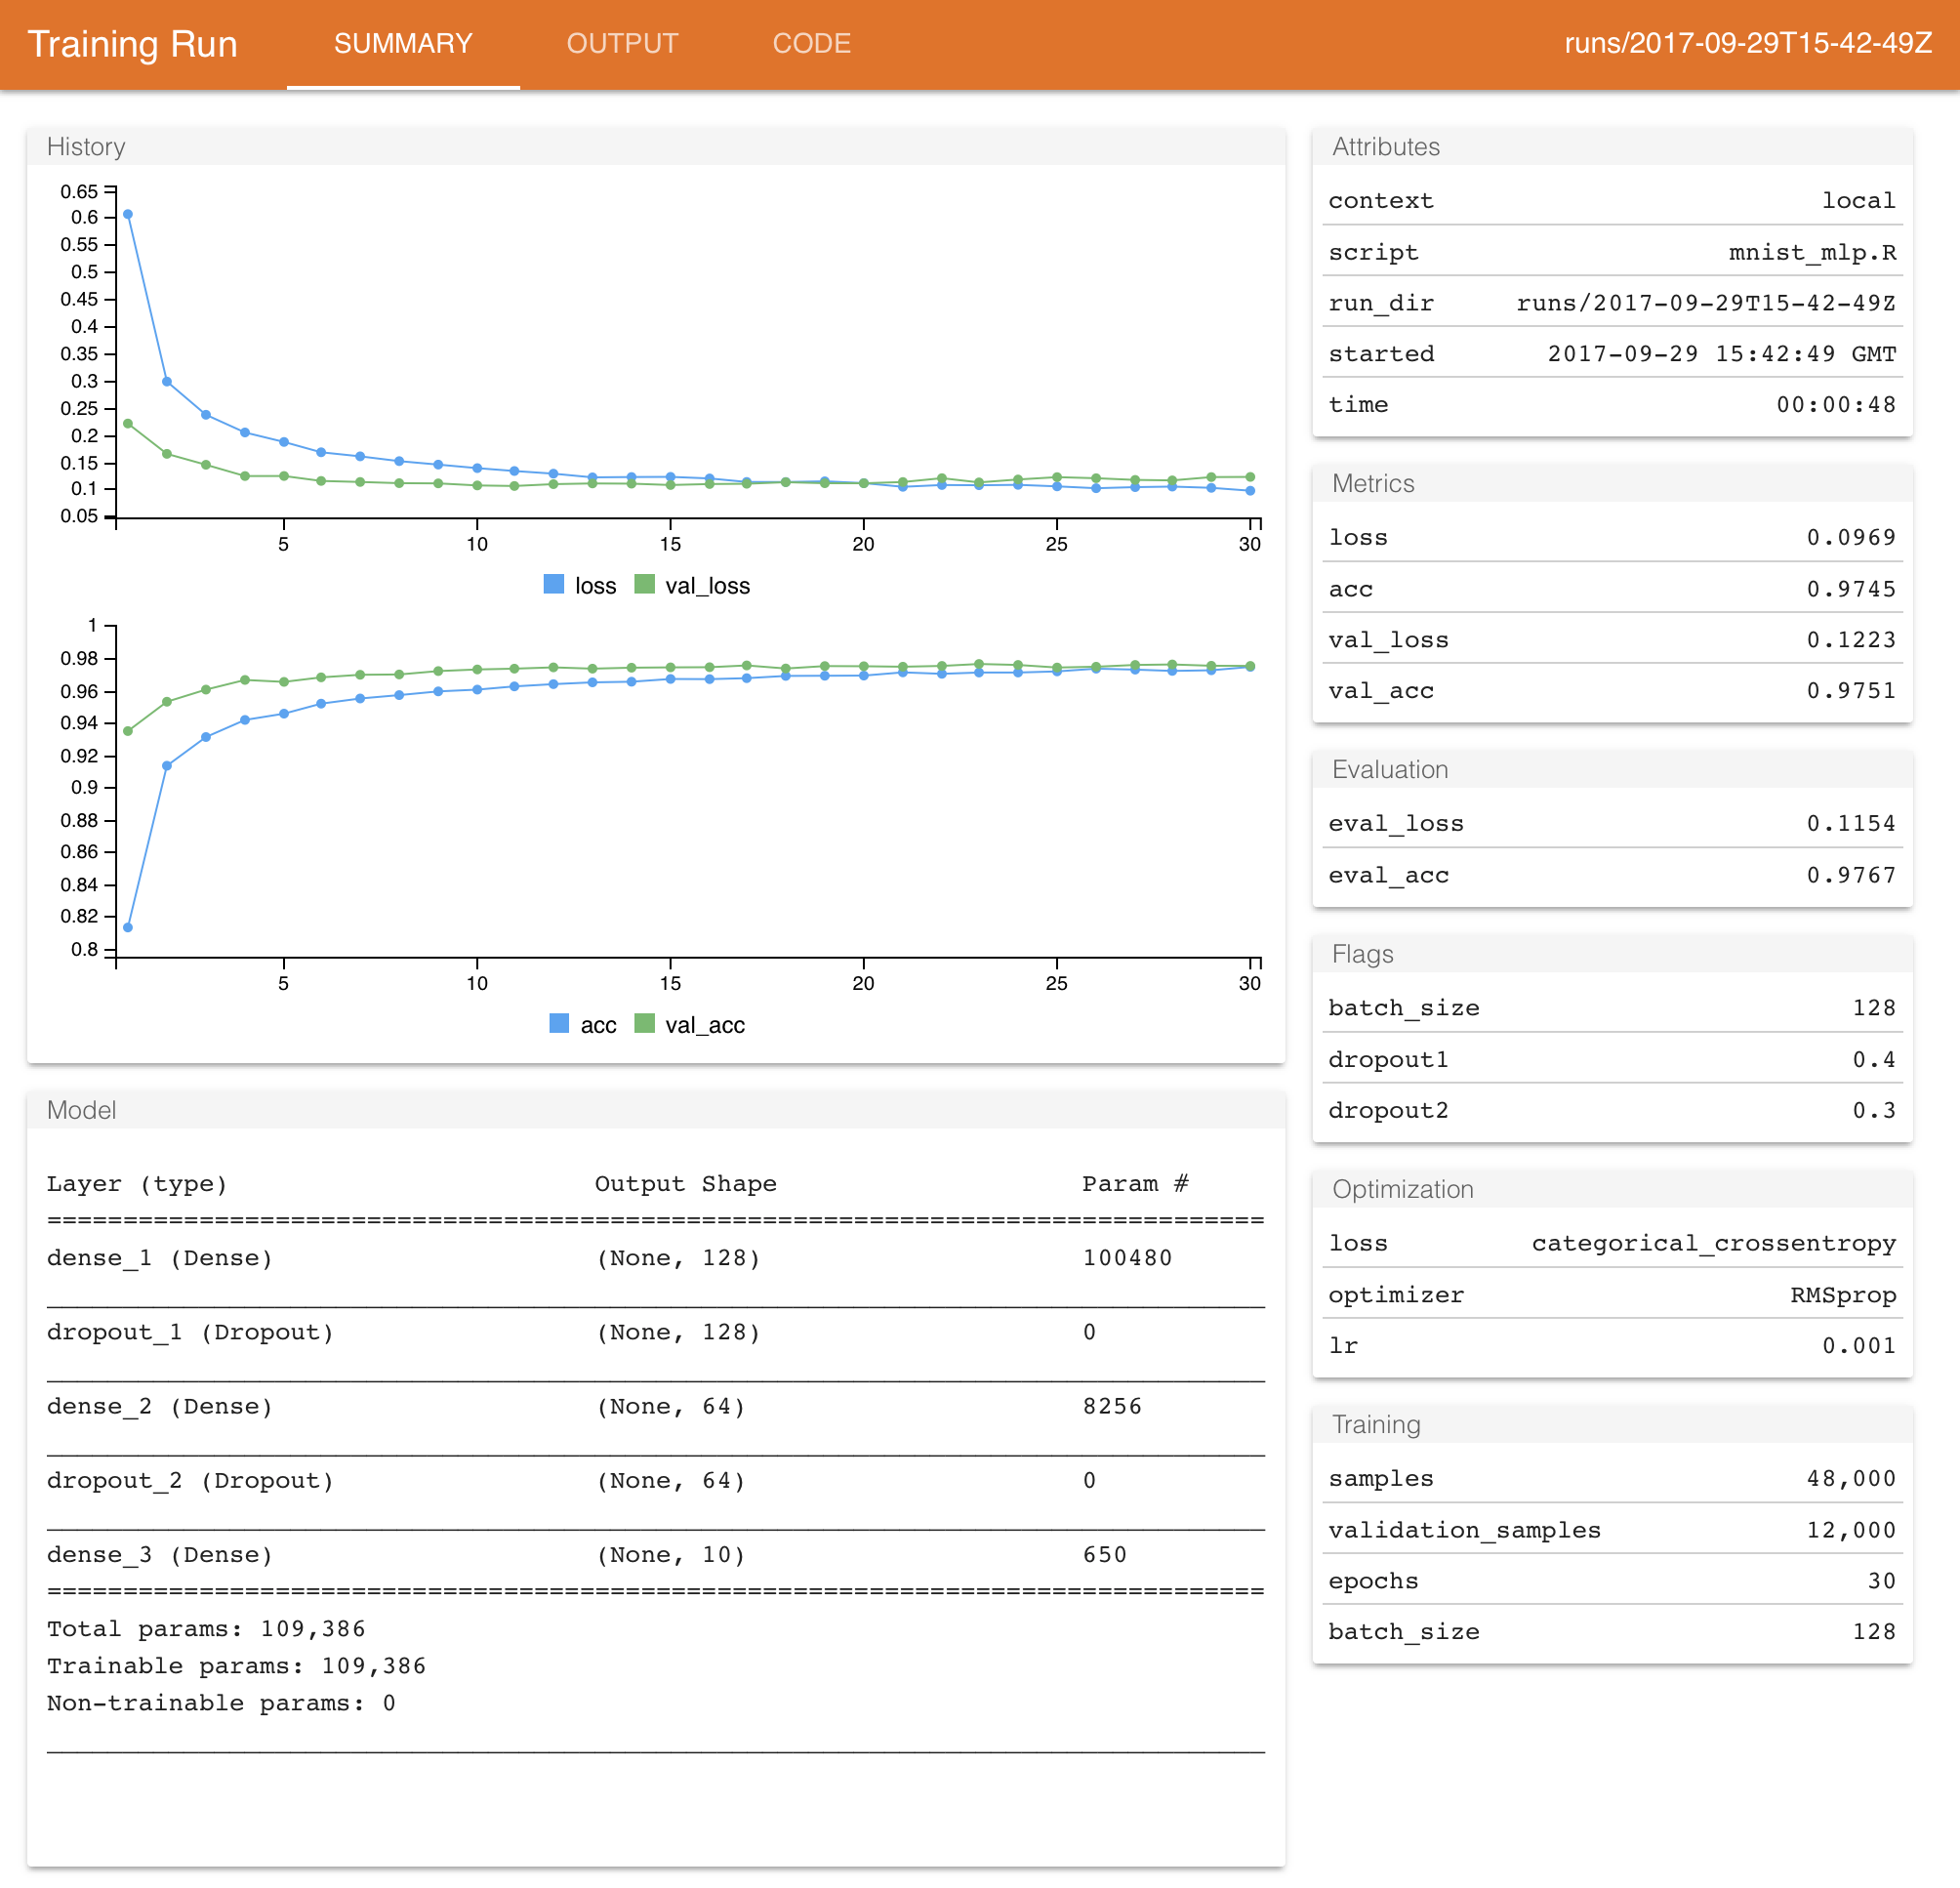The image size is (1960, 1888).
Task: Click the eval_acc value 0.9767
Action: pos(1850,875)
